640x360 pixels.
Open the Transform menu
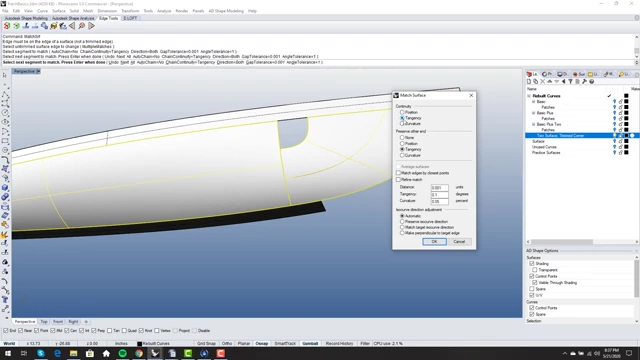pyautogui.click(x=130, y=11)
